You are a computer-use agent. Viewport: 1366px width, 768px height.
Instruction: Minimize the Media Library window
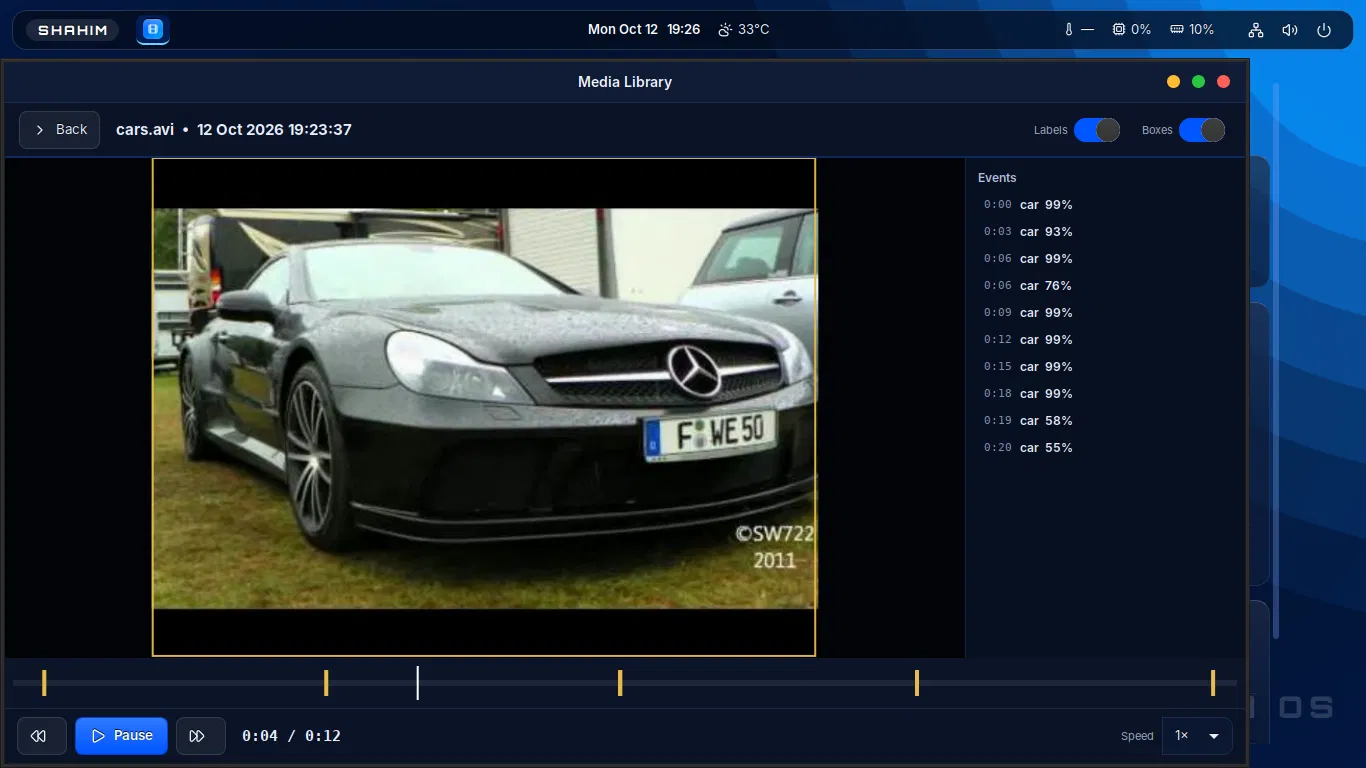tap(1173, 82)
